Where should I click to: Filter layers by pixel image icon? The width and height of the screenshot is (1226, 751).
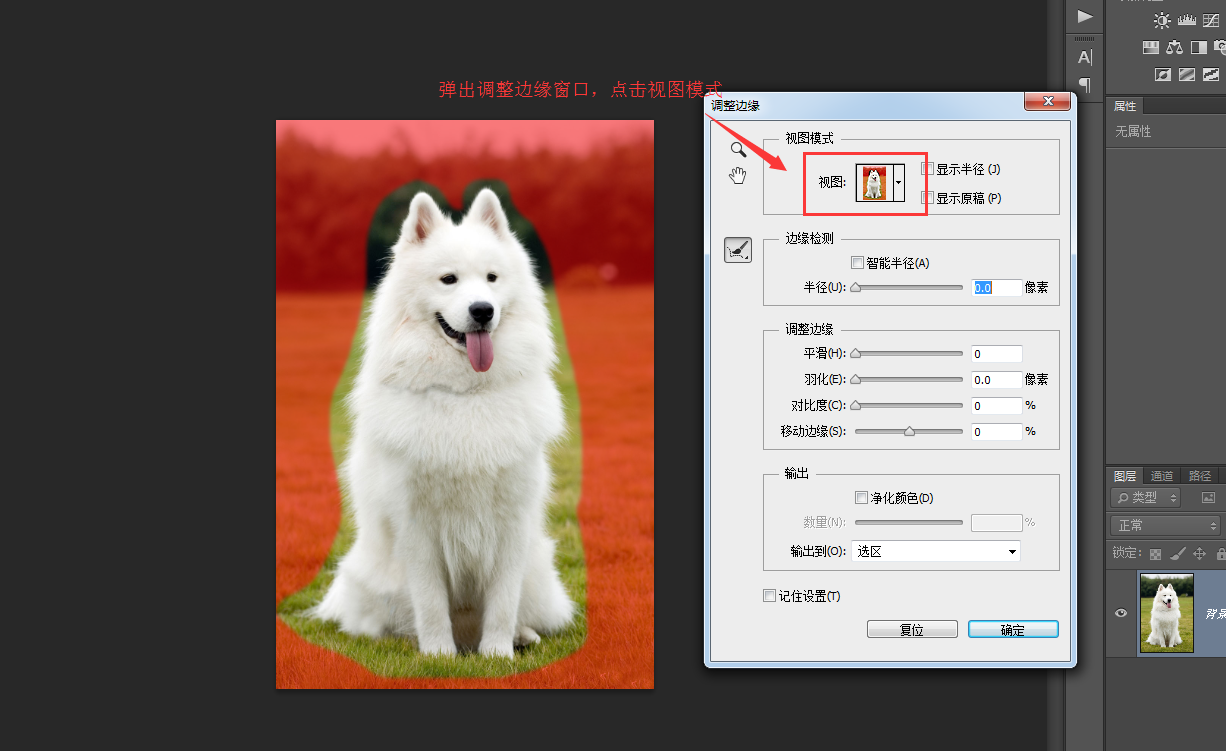pos(1208,497)
